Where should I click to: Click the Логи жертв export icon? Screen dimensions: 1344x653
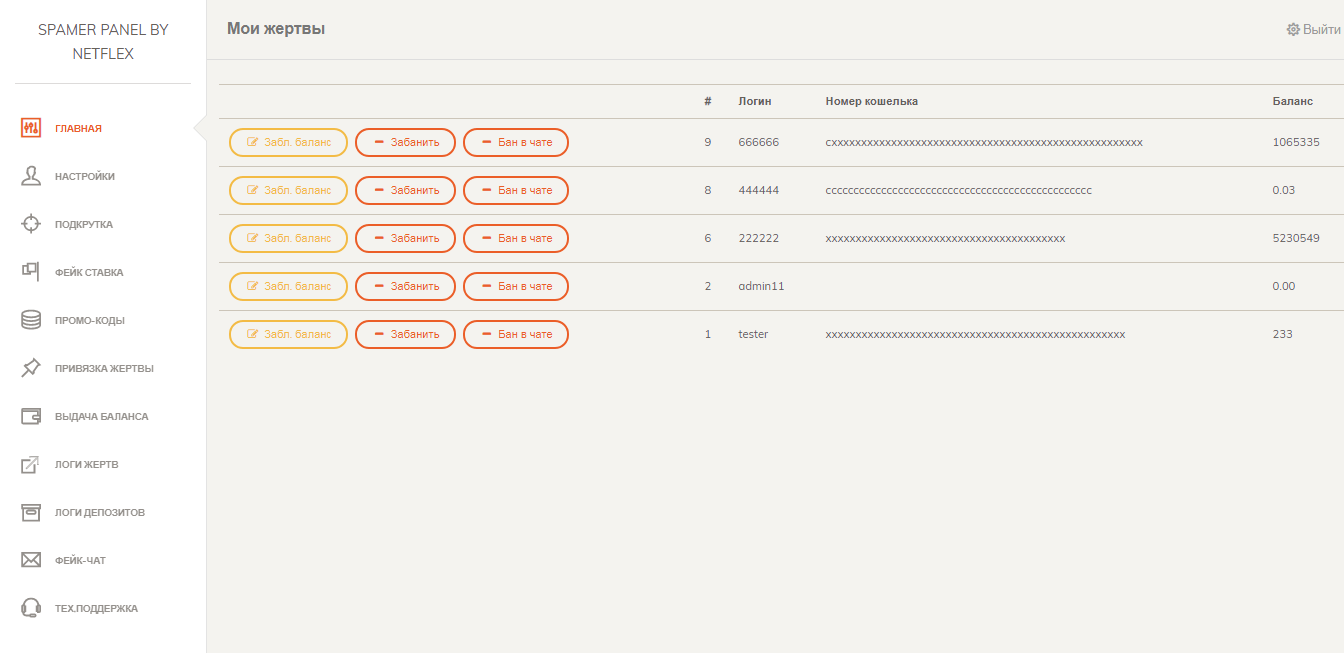pyautogui.click(x=31, y=464)
